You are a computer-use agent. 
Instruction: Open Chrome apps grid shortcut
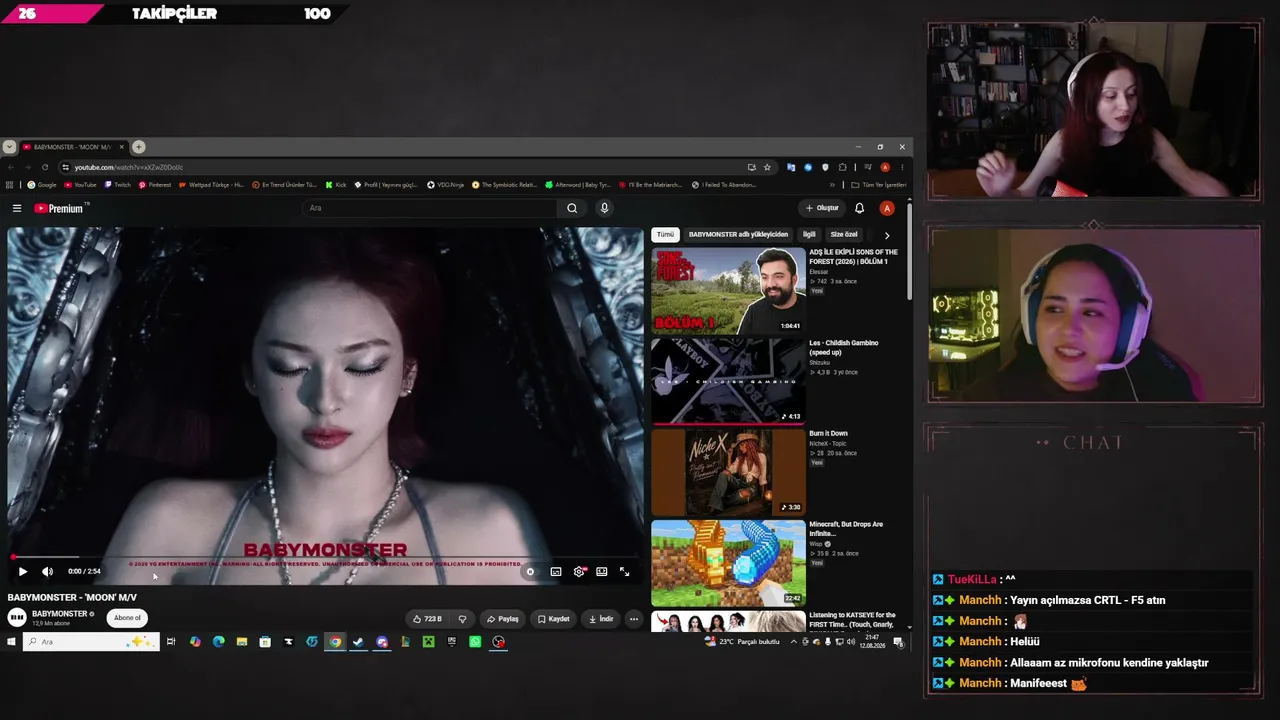(x=10, y=185)
